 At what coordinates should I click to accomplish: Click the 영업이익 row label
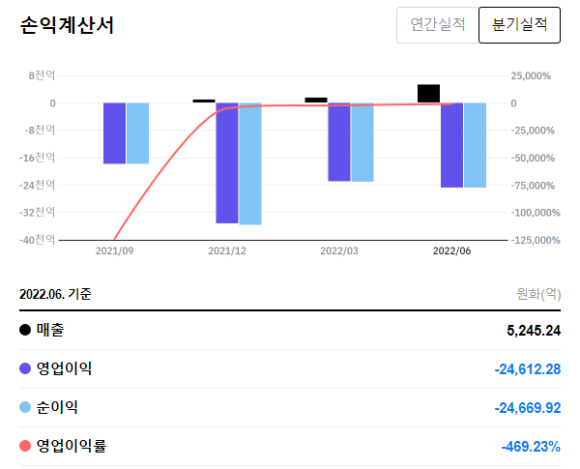(x=64, y=369)
